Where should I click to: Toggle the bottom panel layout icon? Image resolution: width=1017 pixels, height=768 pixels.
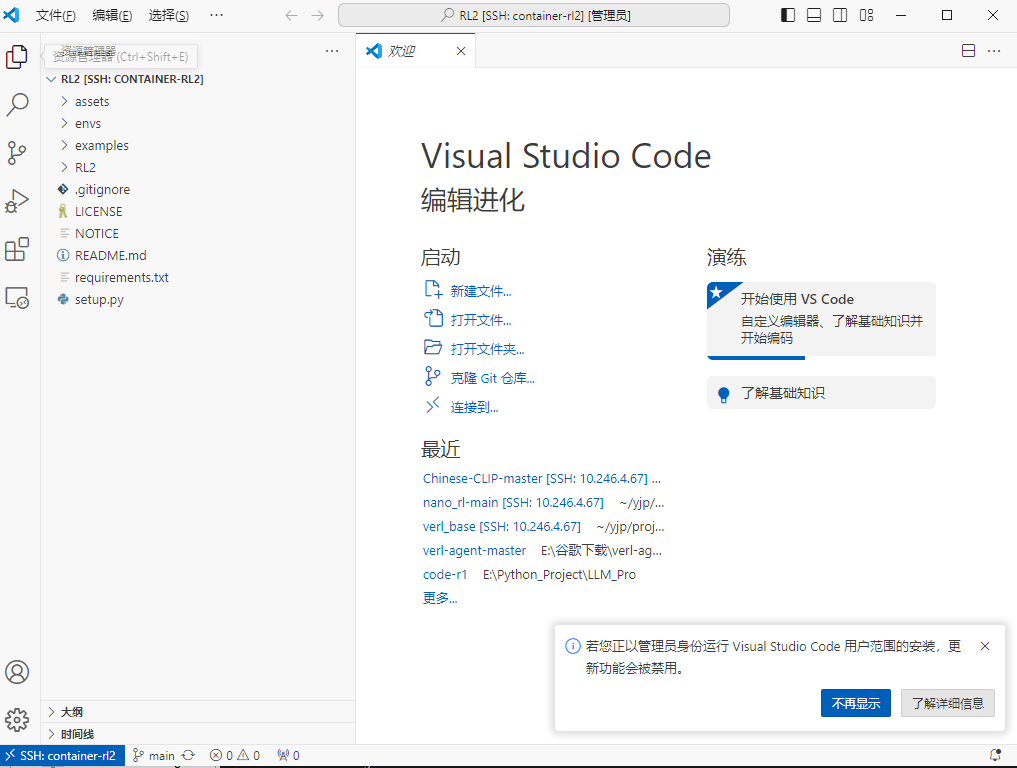click(814, 15)
